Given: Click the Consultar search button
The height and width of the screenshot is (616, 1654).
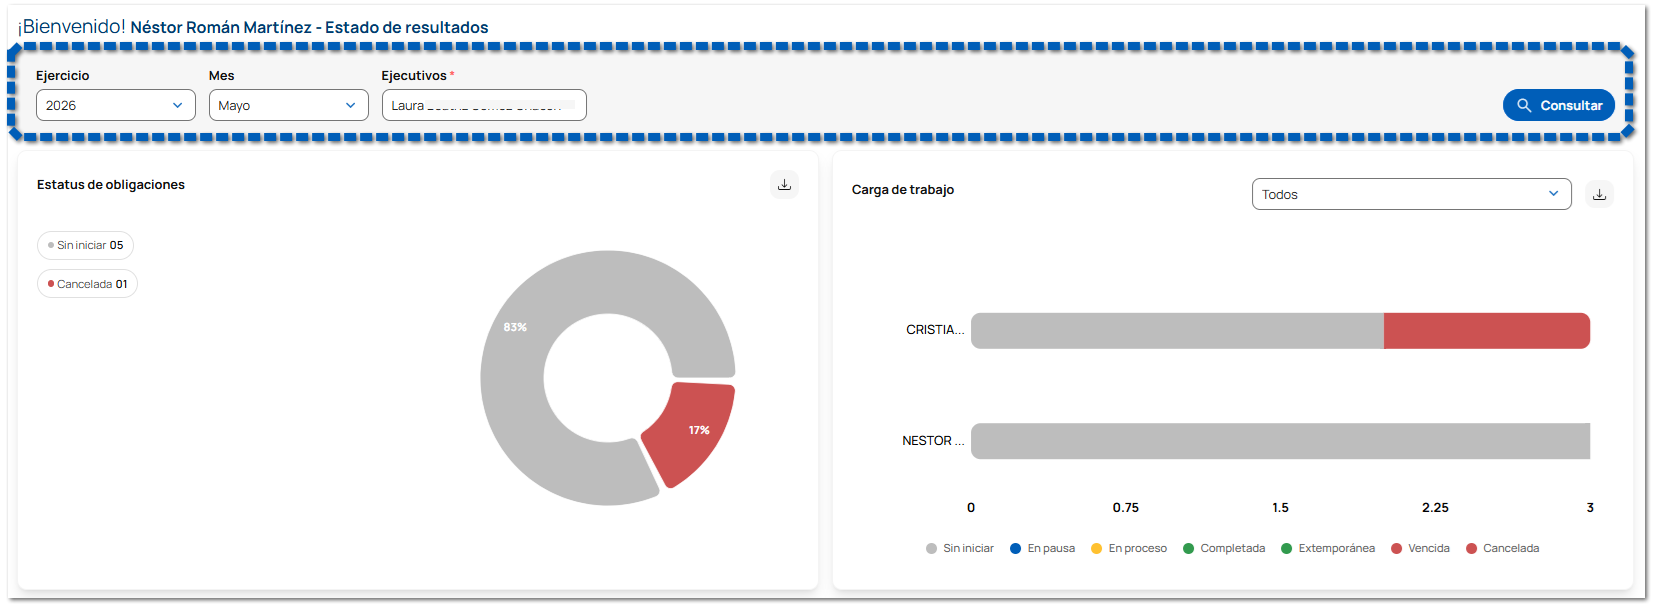Looking at the screenshot, I should (1558, 105).
